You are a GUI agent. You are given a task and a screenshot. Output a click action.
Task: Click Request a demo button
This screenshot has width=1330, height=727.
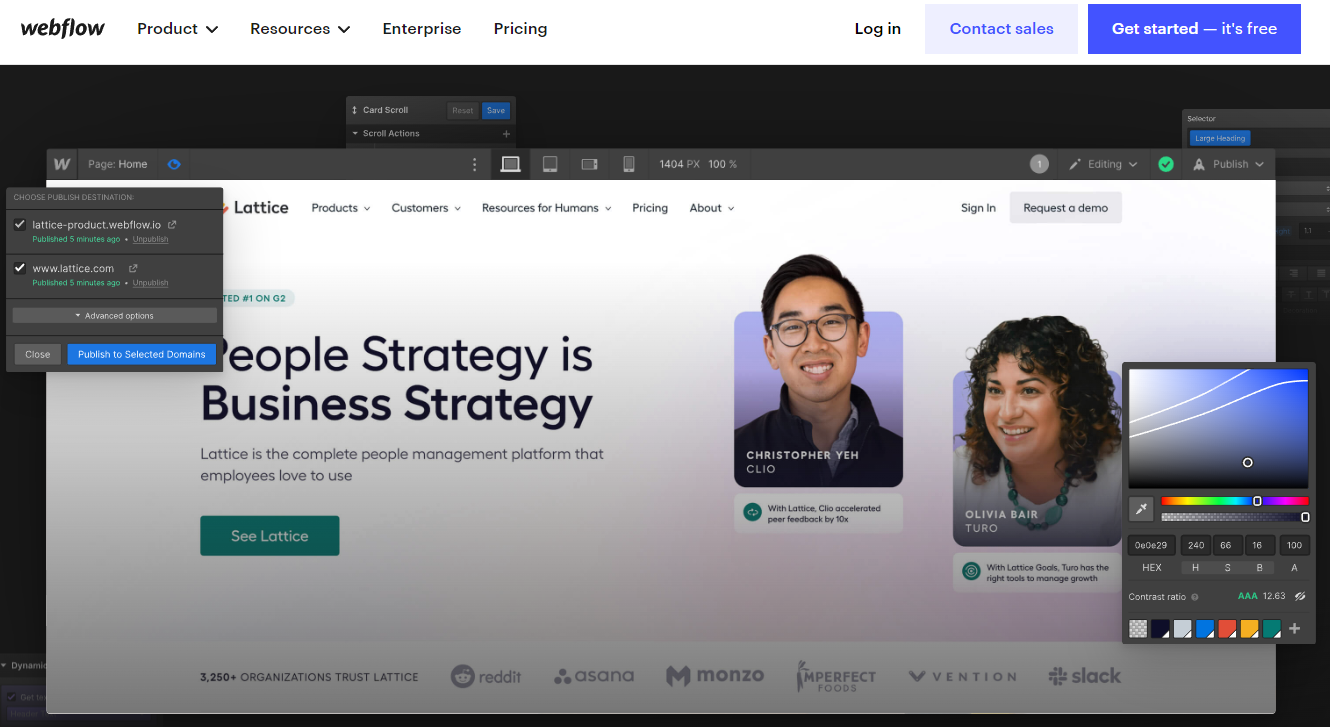pos(1065,208)
